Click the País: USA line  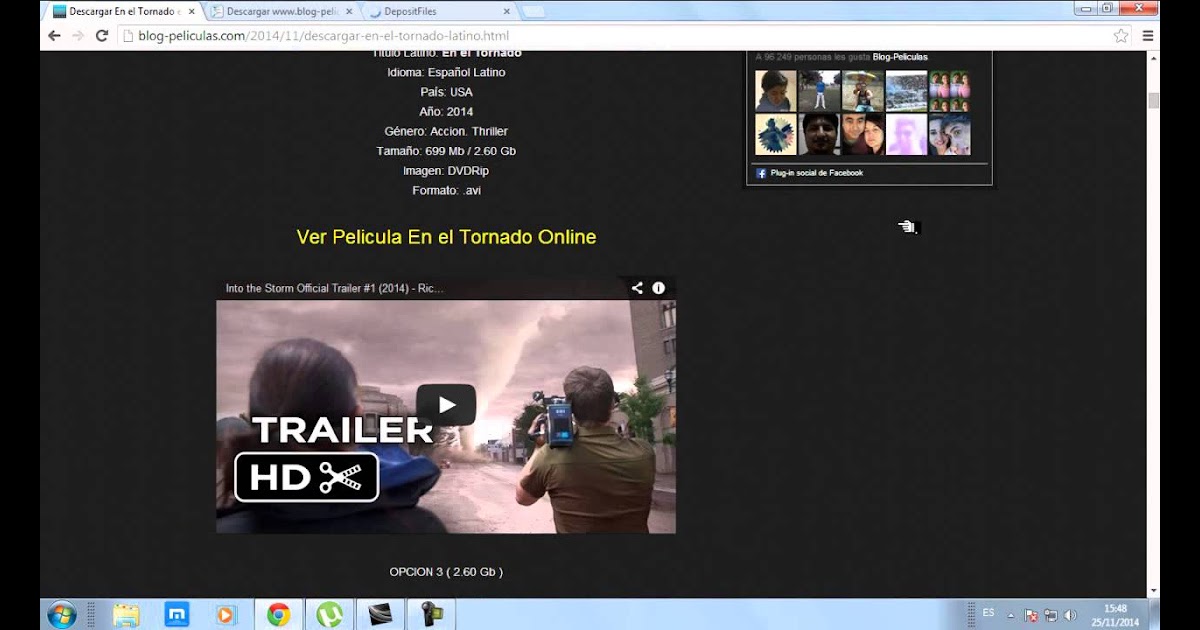(x=446, y=92)
